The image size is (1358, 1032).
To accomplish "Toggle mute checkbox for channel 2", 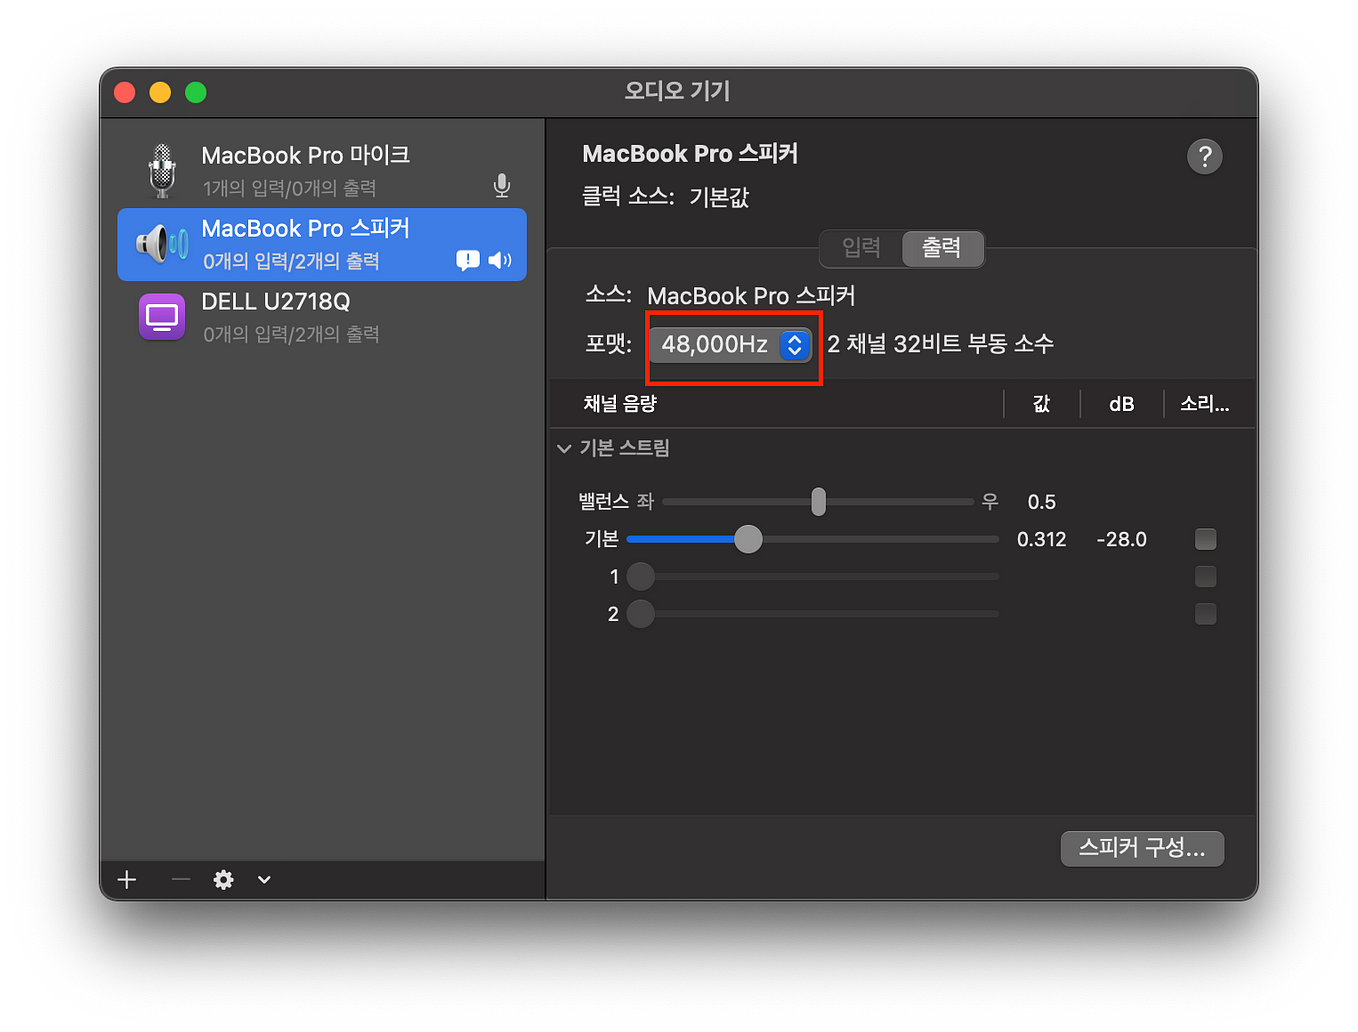I will point(1206,613).
